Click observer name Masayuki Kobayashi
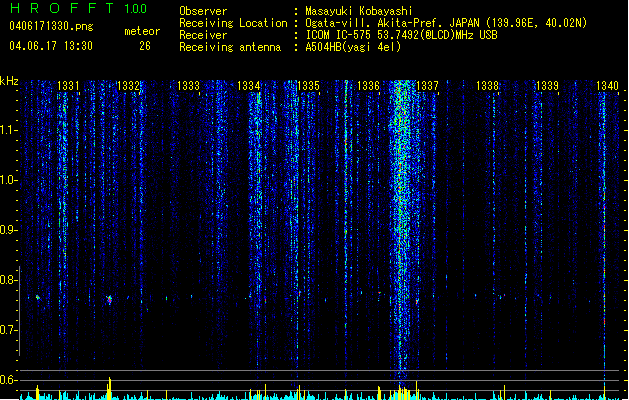This screenshot has width=629, height=400. coord(359,11)
